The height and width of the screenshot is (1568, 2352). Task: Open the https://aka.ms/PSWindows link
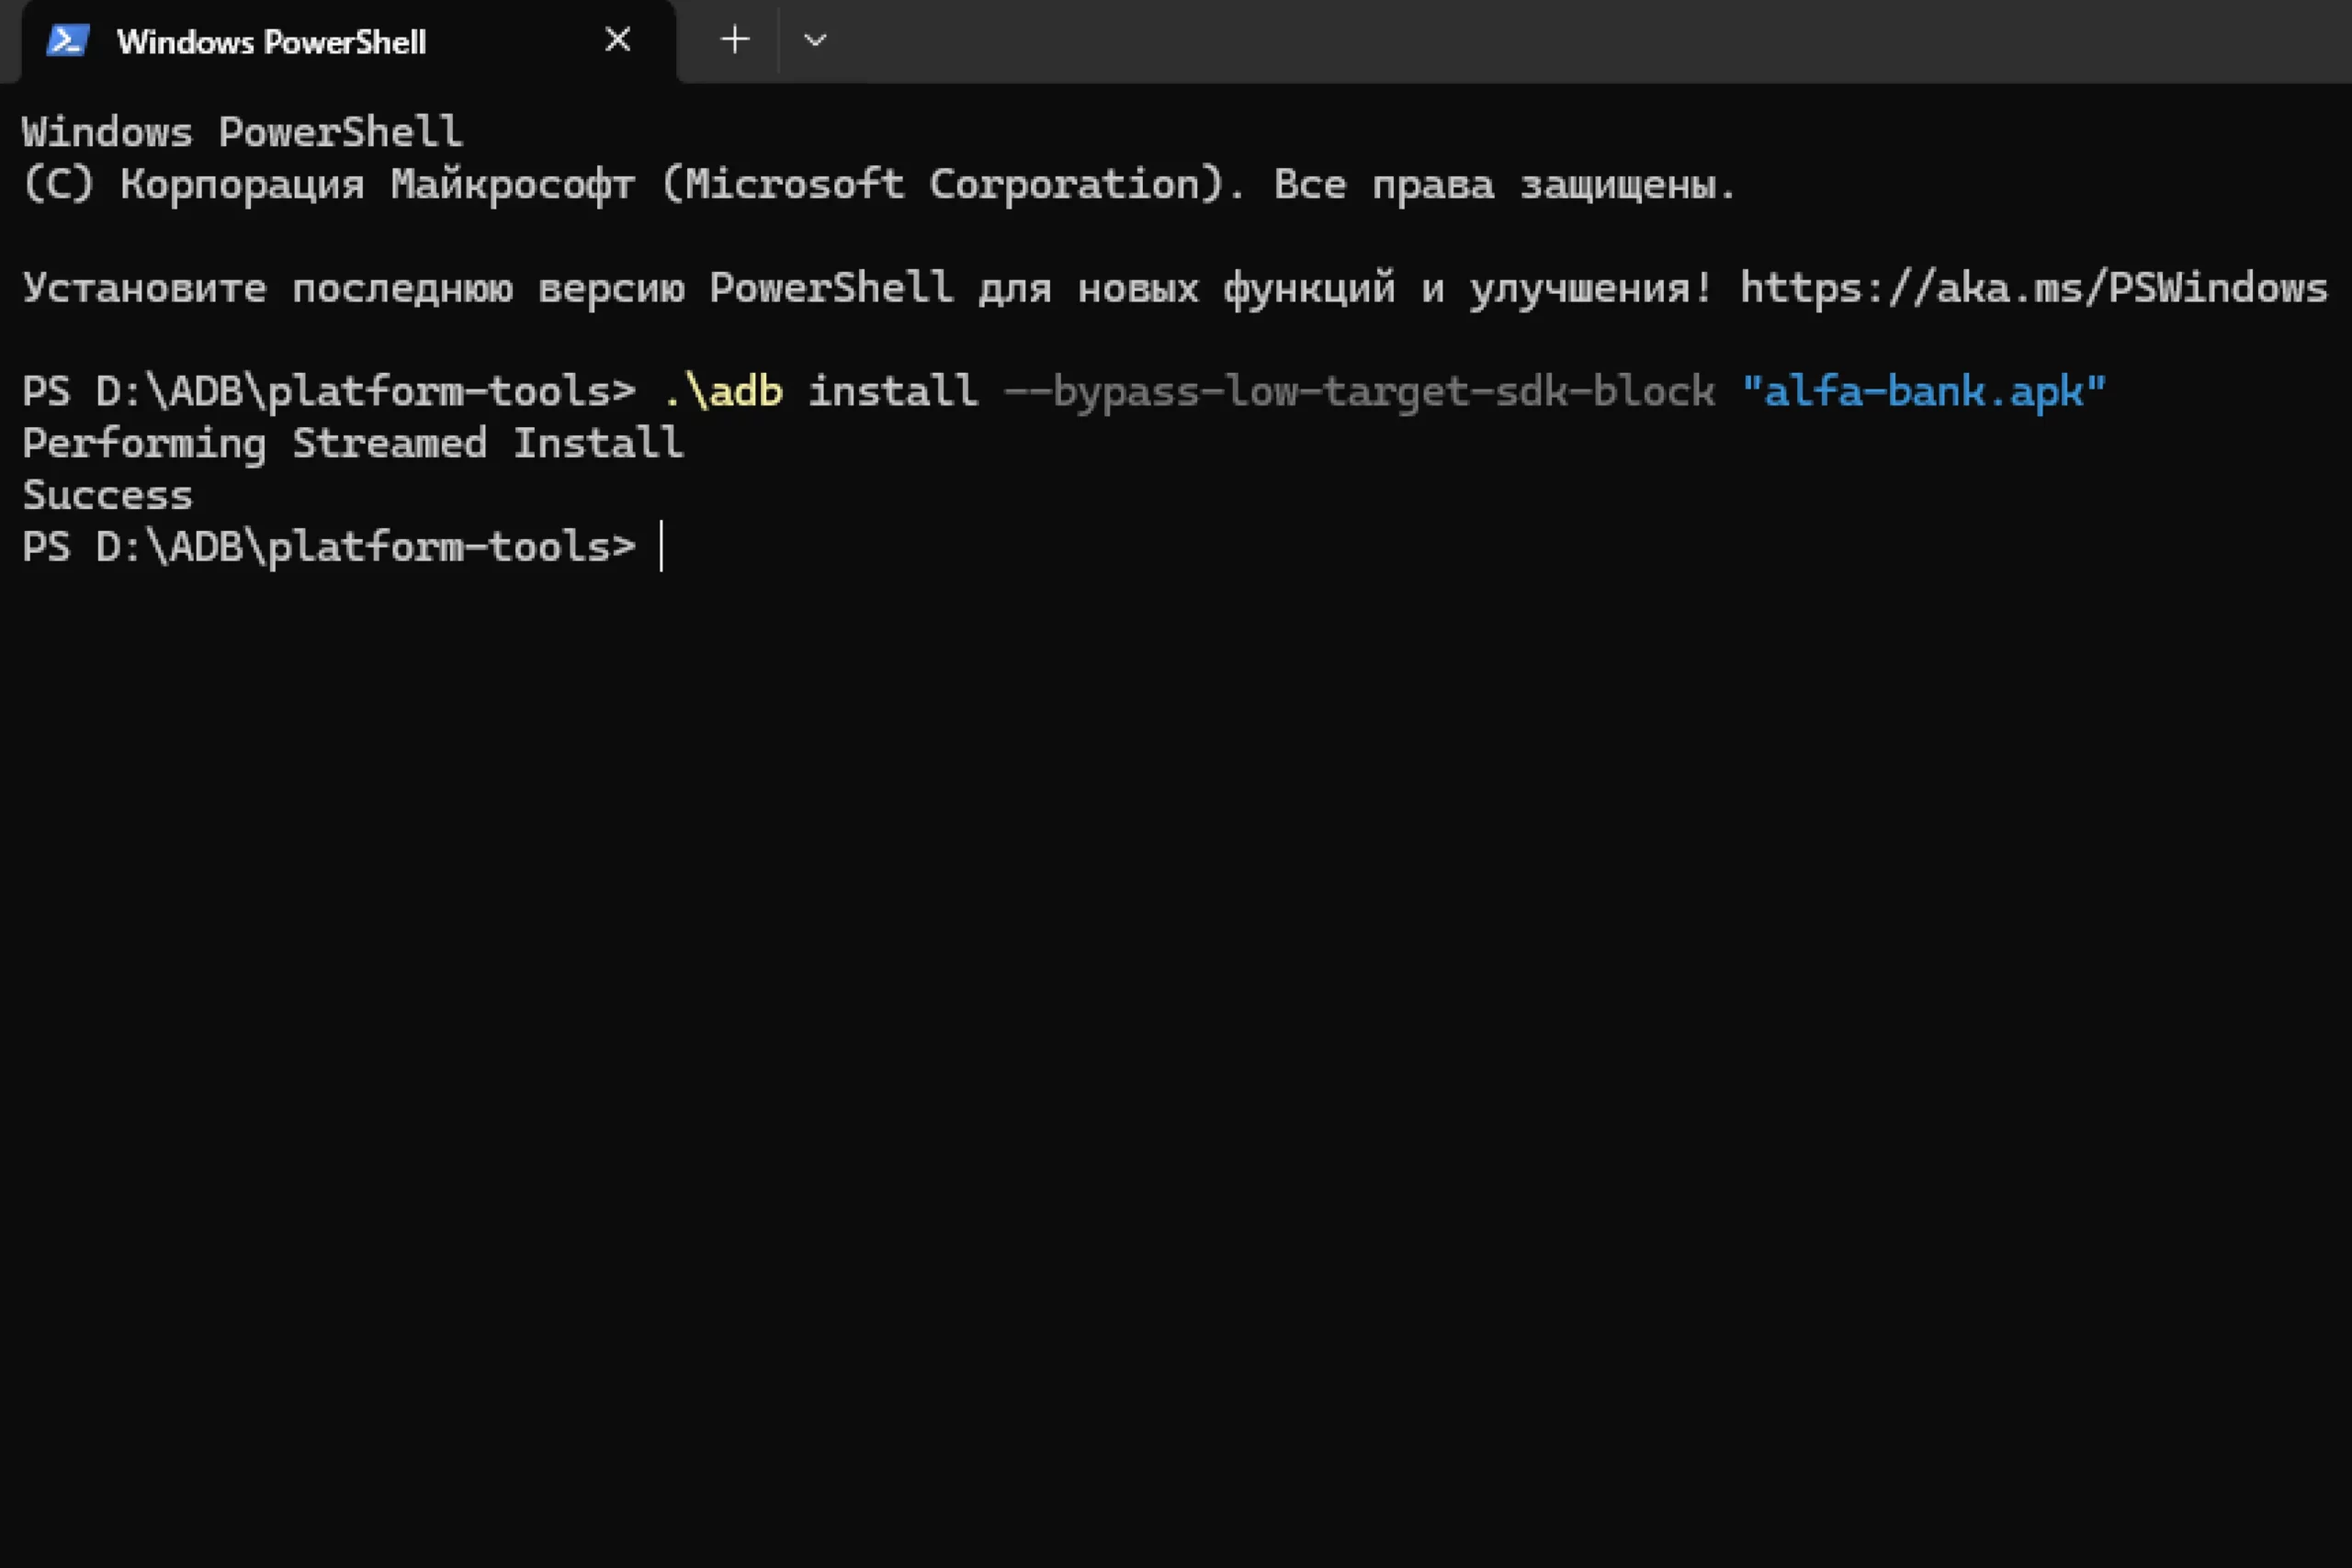(2033, 288)
